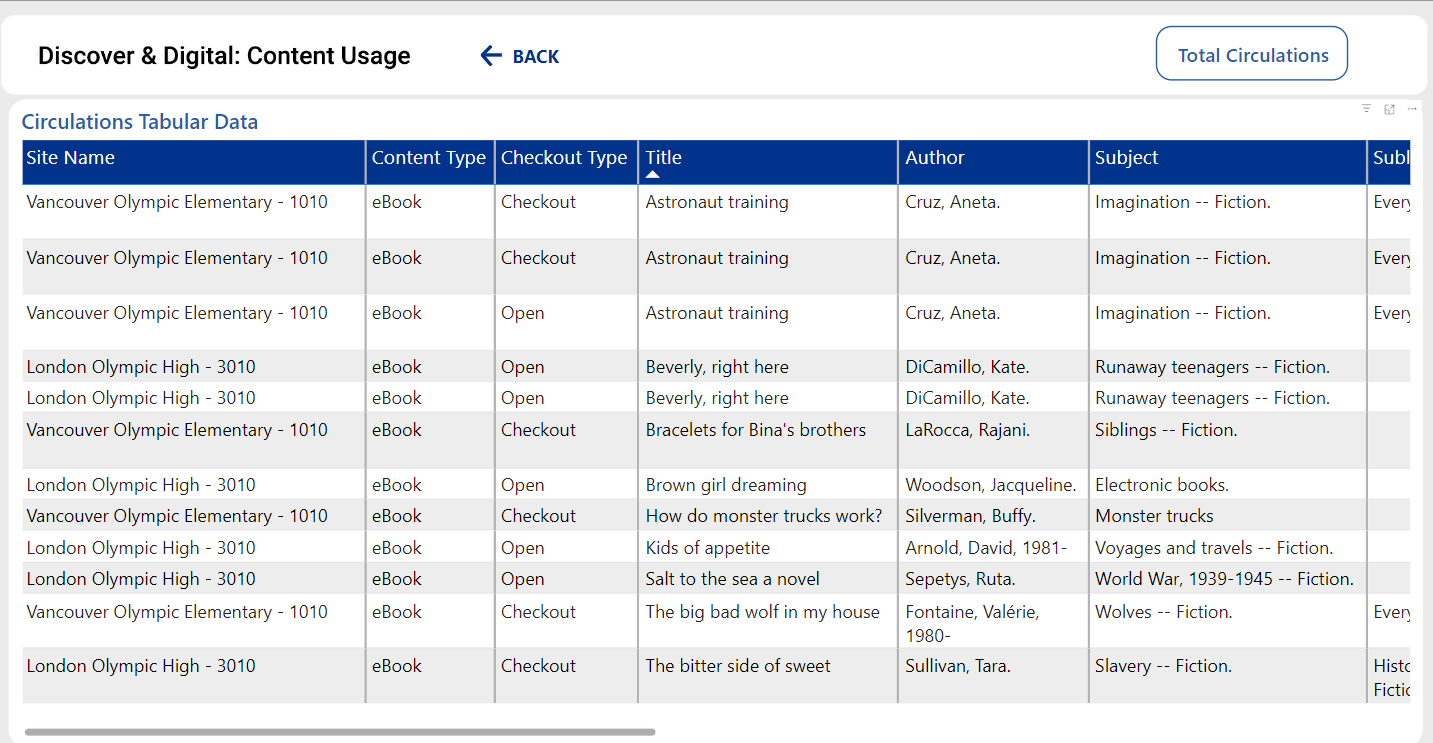
Task: Open the Total Circulations page
Action: (x=1251, y=53)
